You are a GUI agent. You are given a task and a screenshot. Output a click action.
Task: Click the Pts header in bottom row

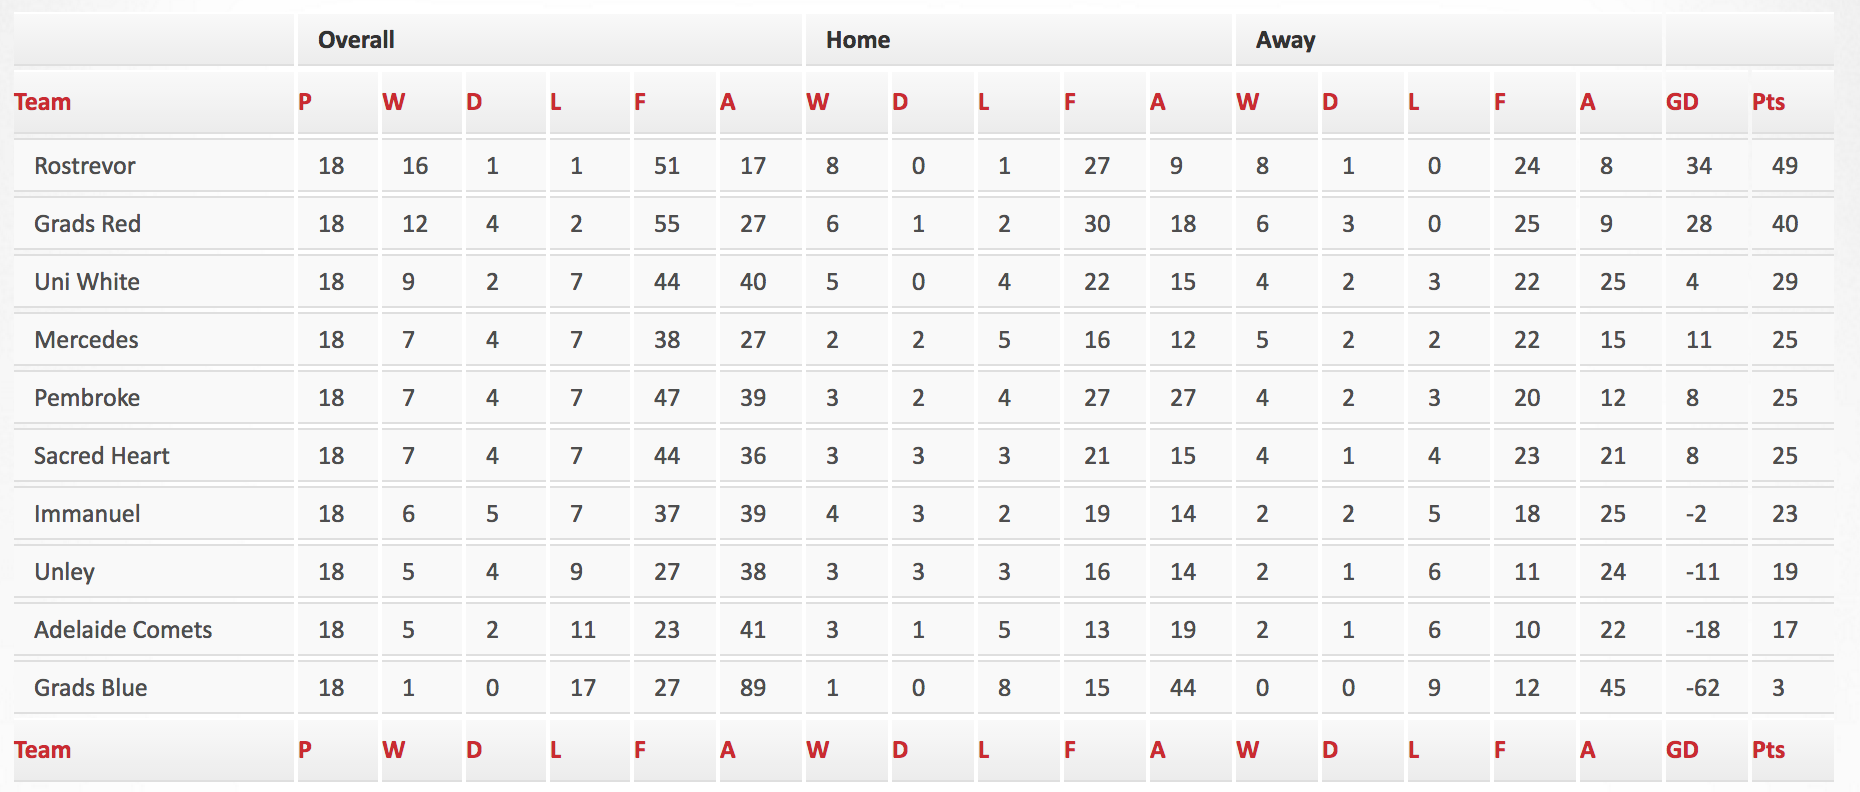coord(1768,750)
